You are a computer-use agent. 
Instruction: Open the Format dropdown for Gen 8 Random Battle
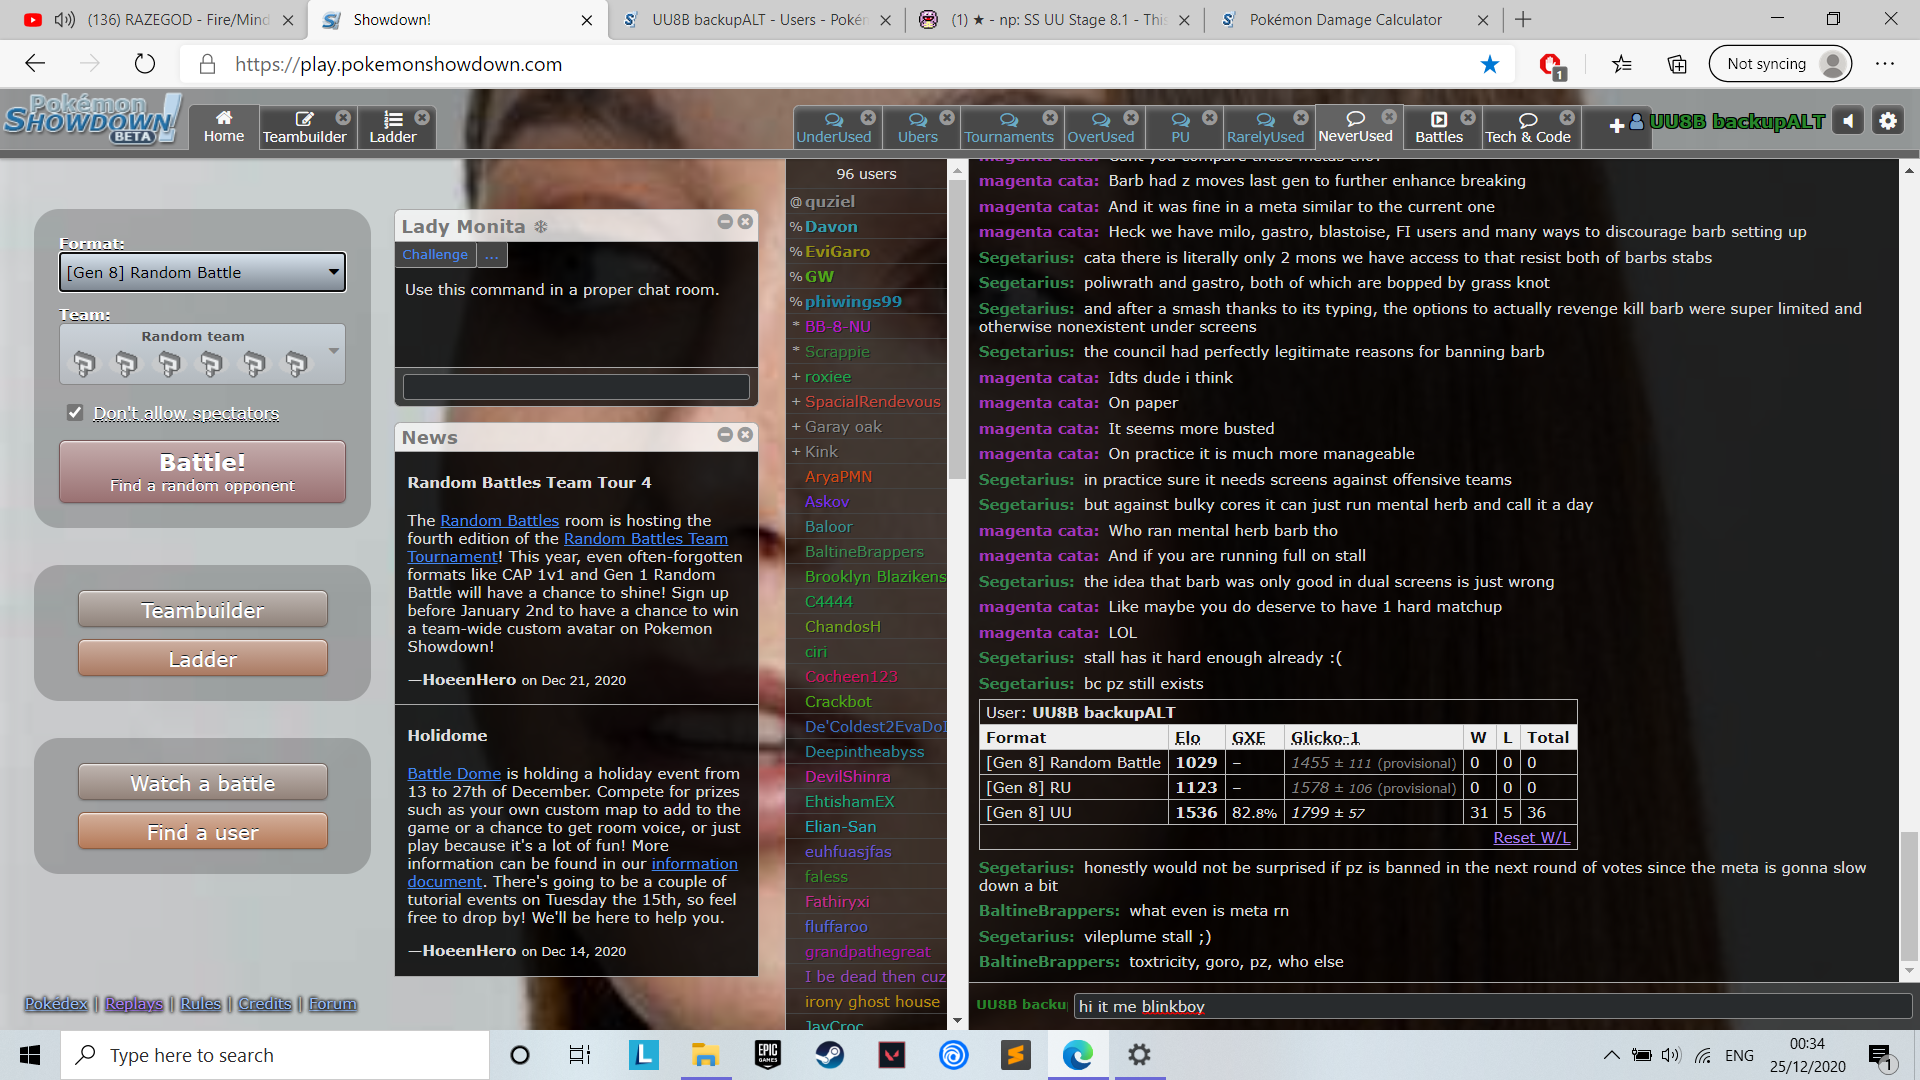(203, 272)
